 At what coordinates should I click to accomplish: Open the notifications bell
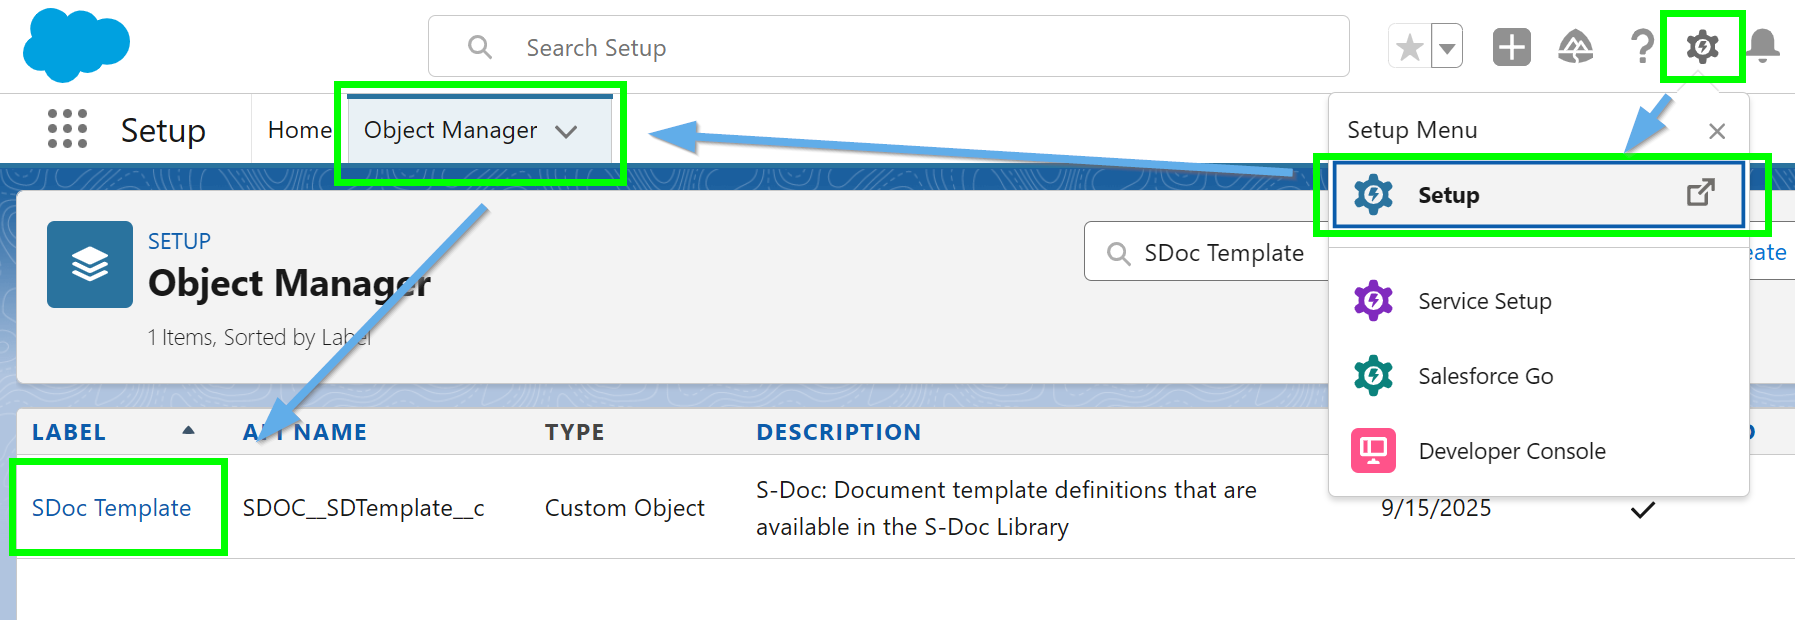point(1763,47)
